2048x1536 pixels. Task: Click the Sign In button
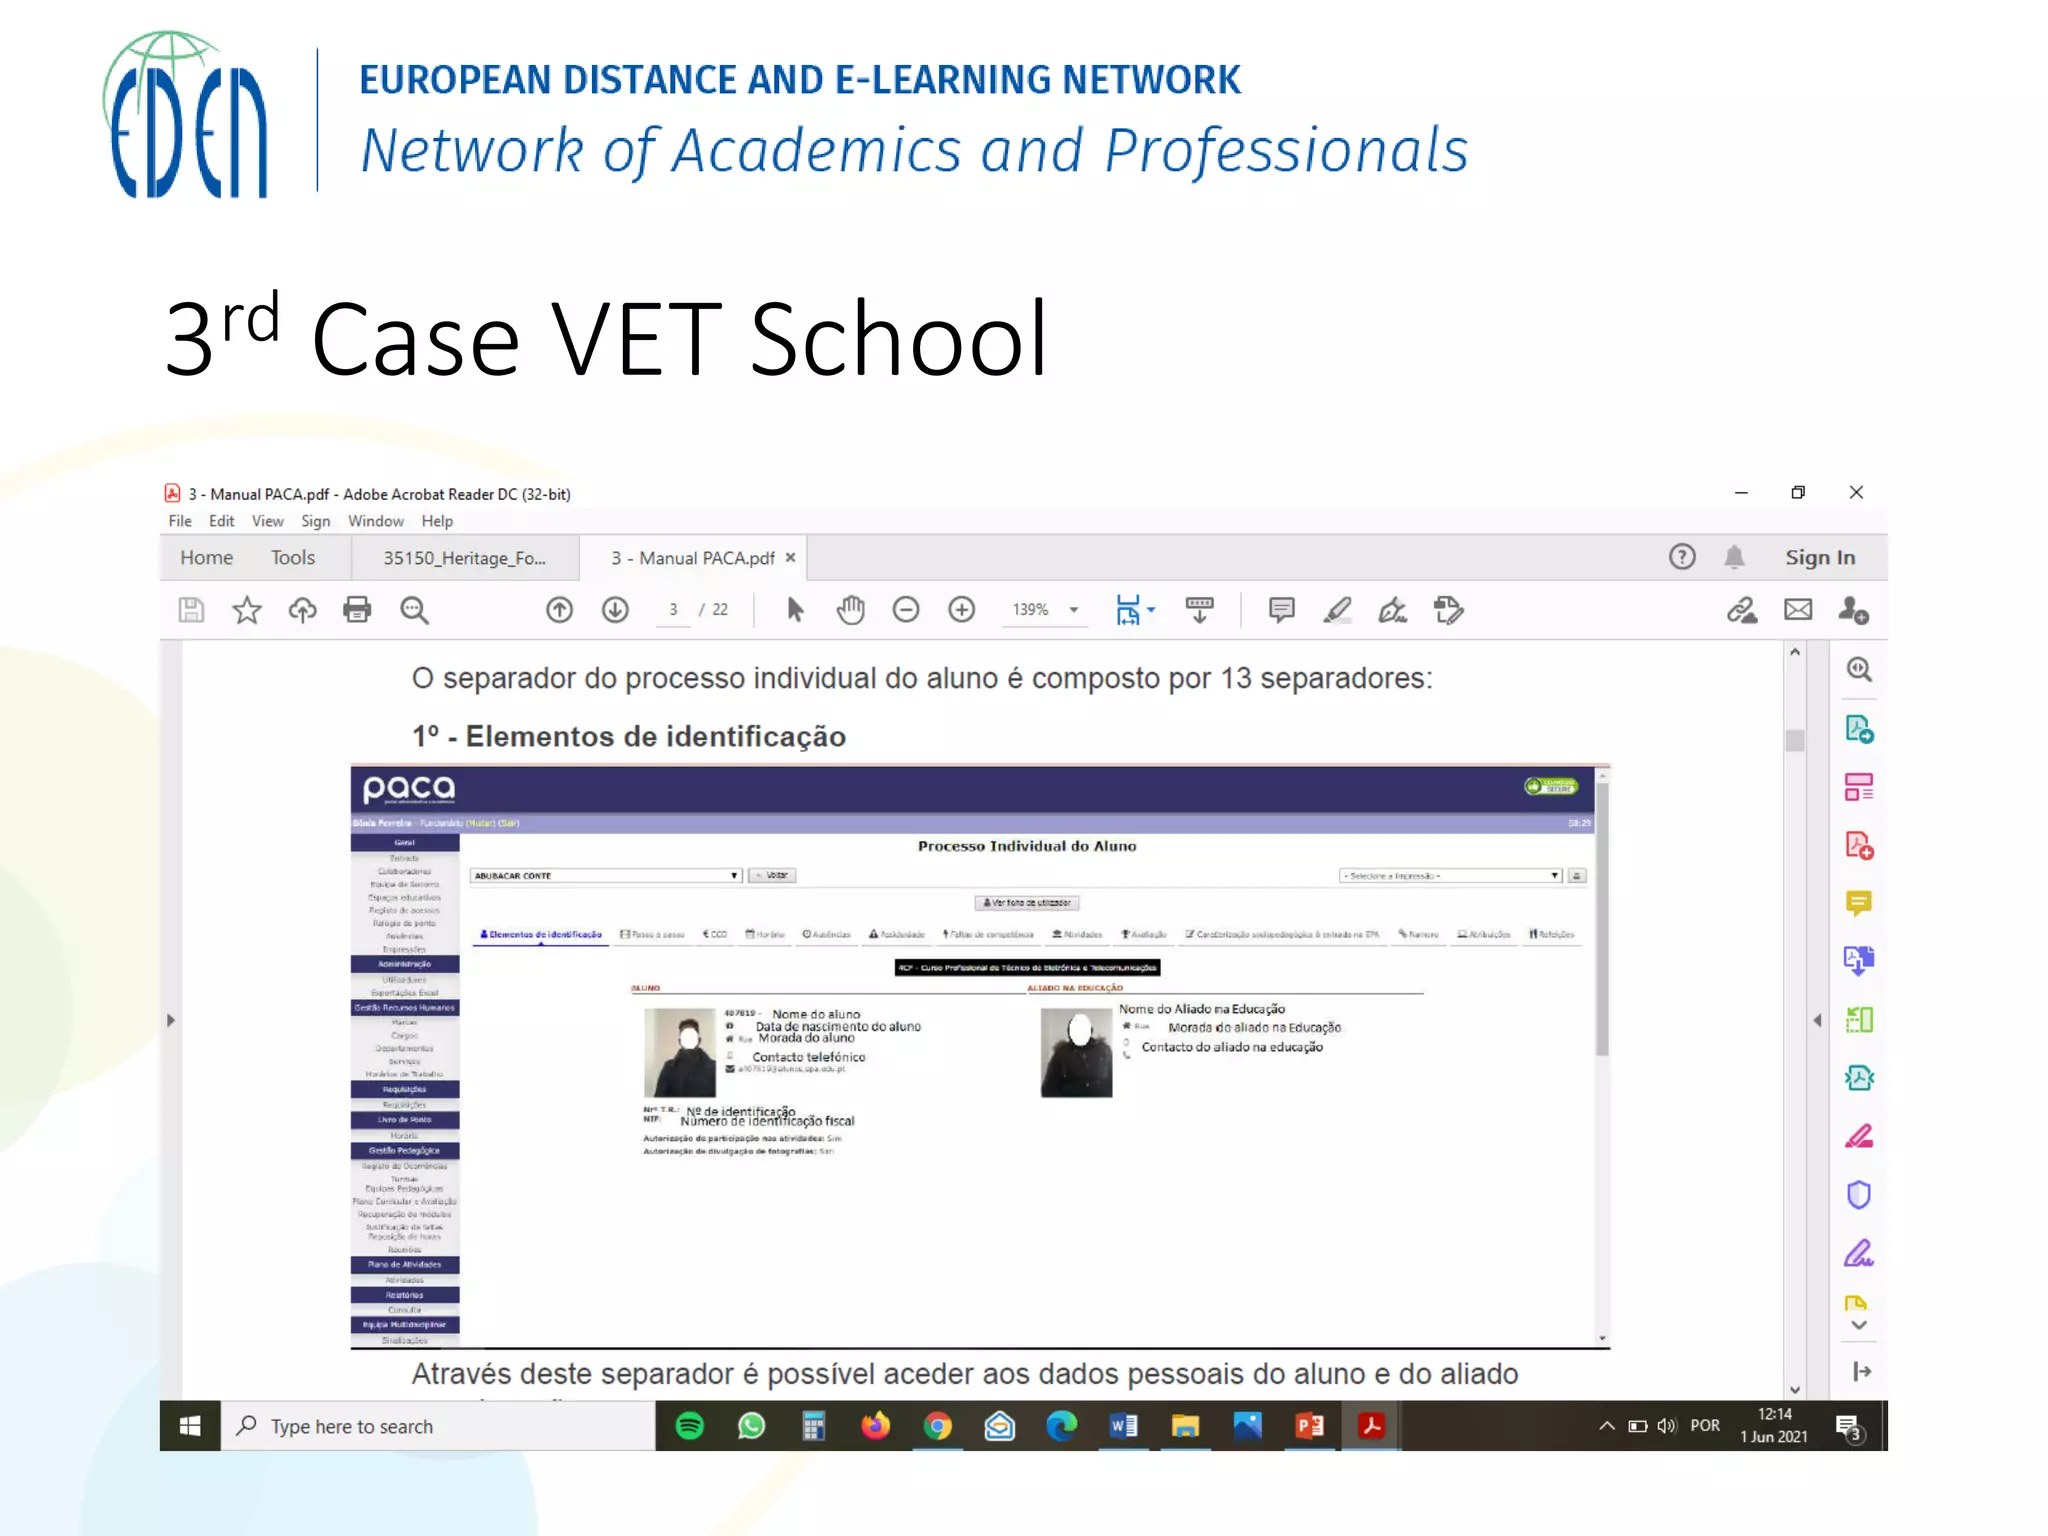1820,558
